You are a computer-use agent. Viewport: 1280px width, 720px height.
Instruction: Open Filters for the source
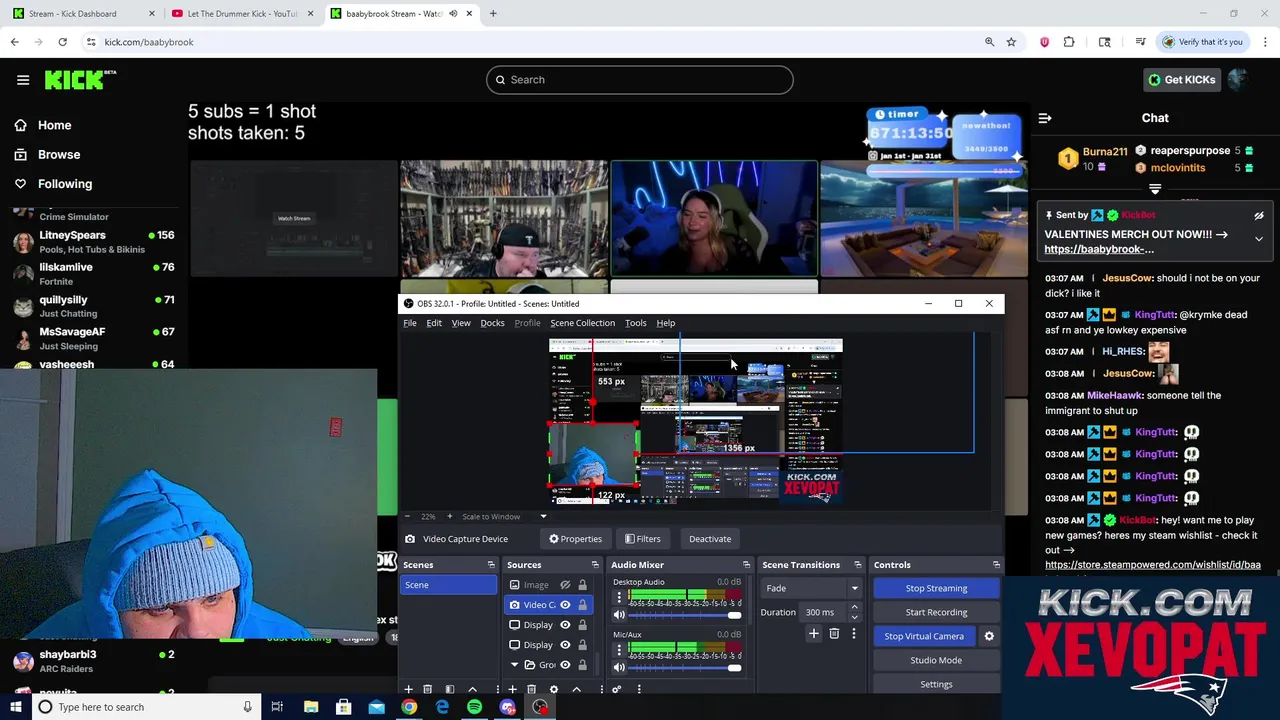coord(642,539)
